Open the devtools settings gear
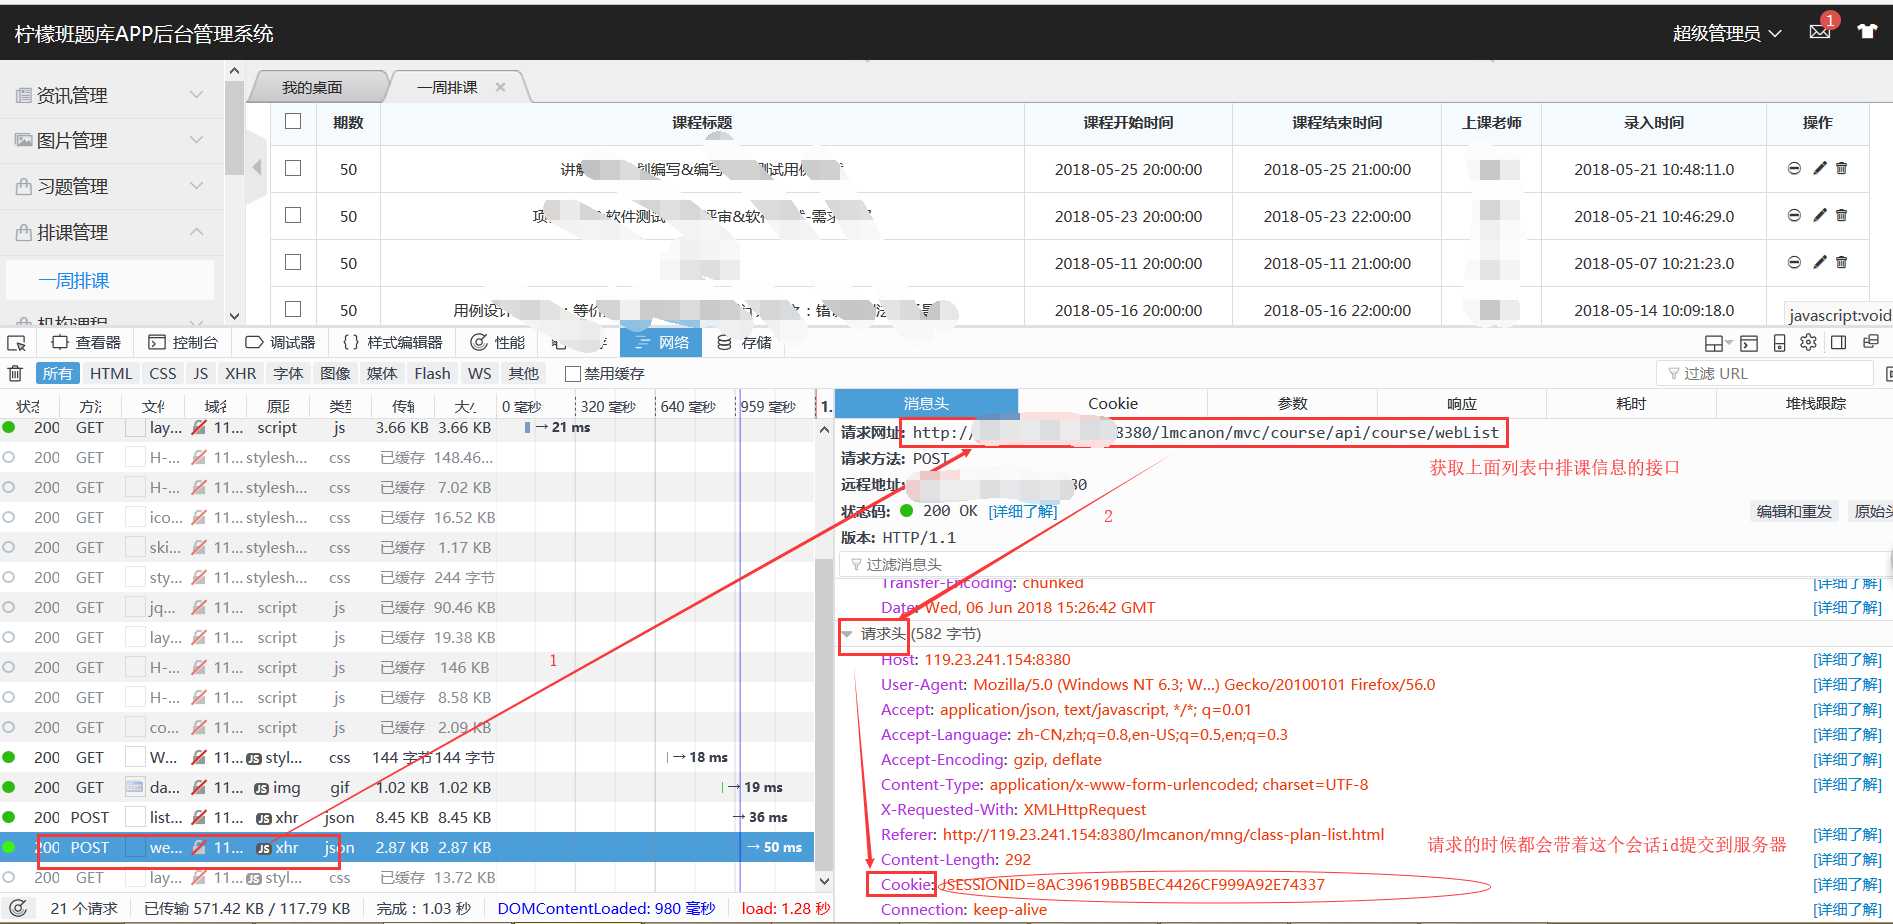 [1808, 343]
